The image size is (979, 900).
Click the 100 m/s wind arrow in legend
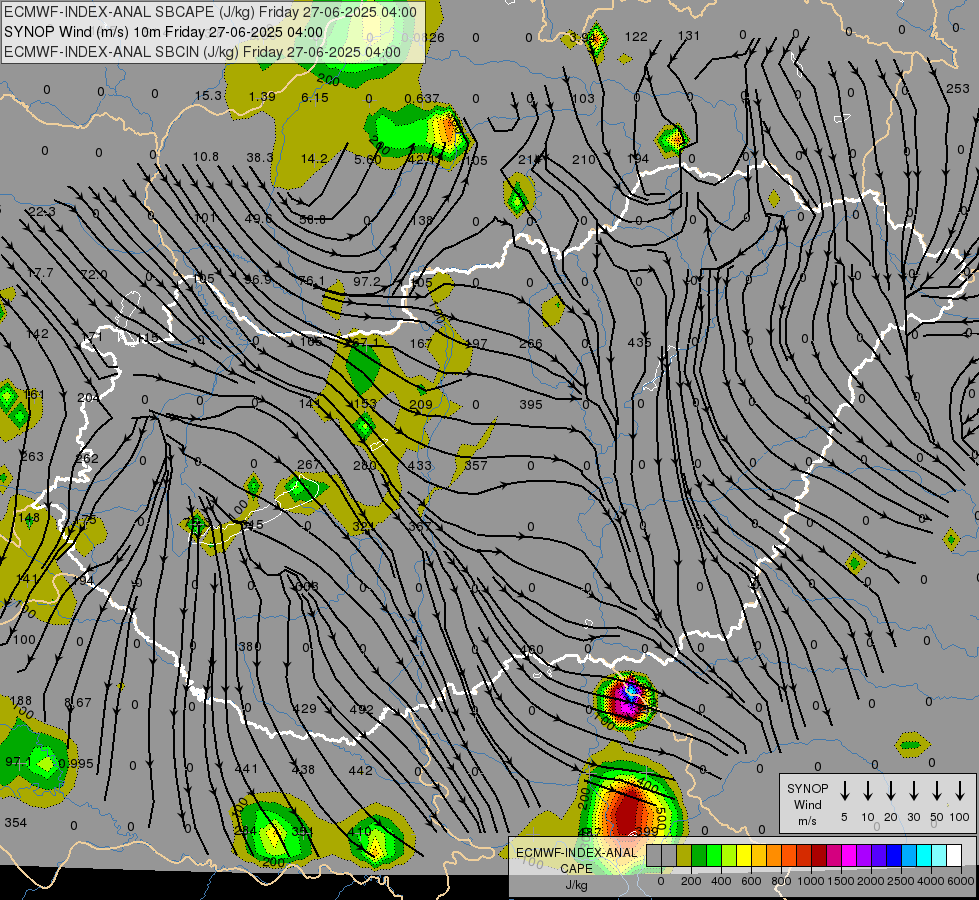tap(960, 790)
